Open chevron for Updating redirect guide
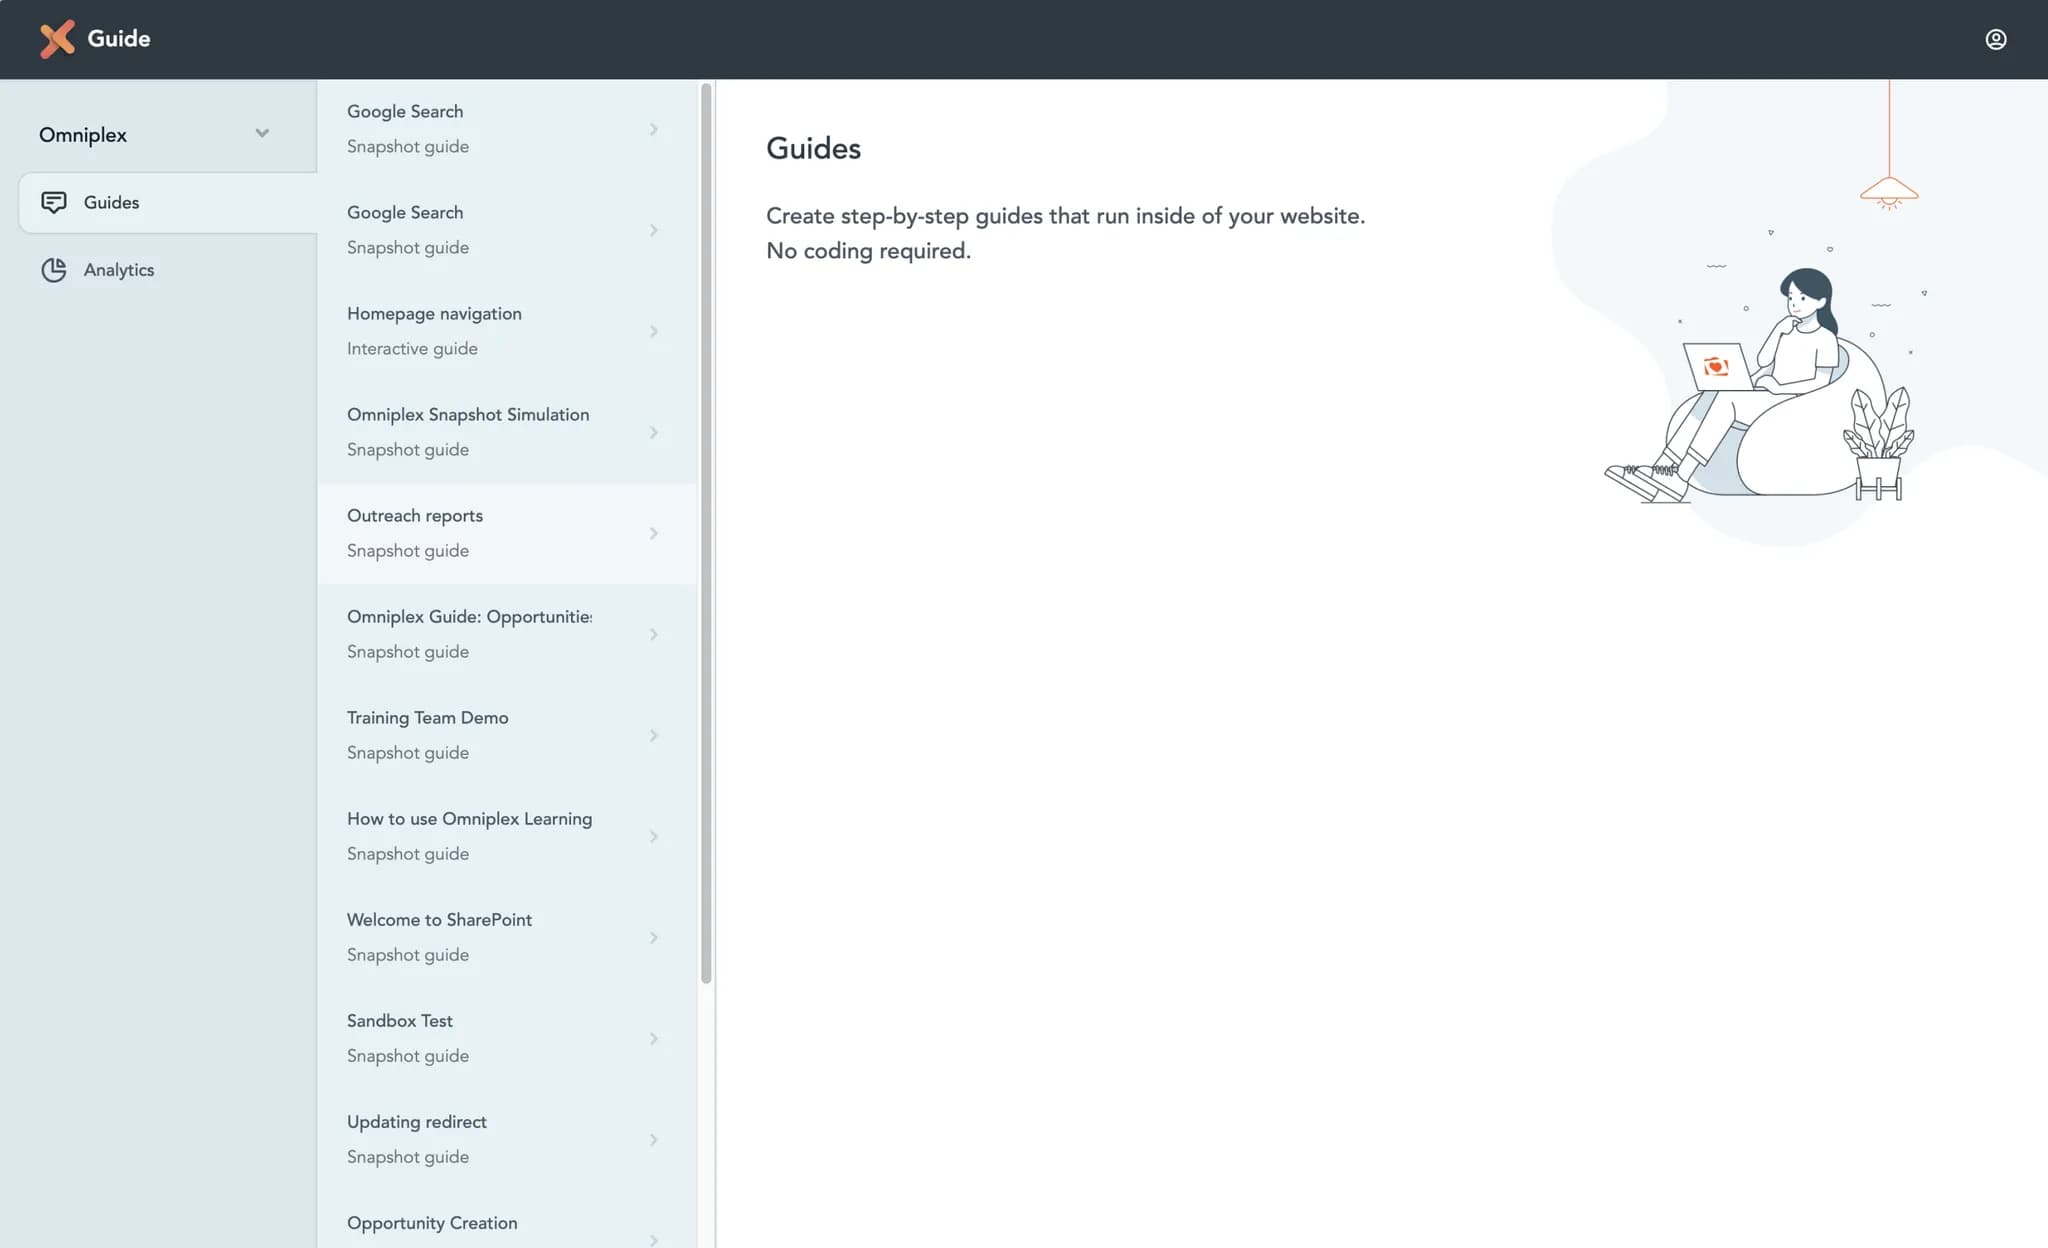2048x1248 pixels. click(x=653, y=1139)
